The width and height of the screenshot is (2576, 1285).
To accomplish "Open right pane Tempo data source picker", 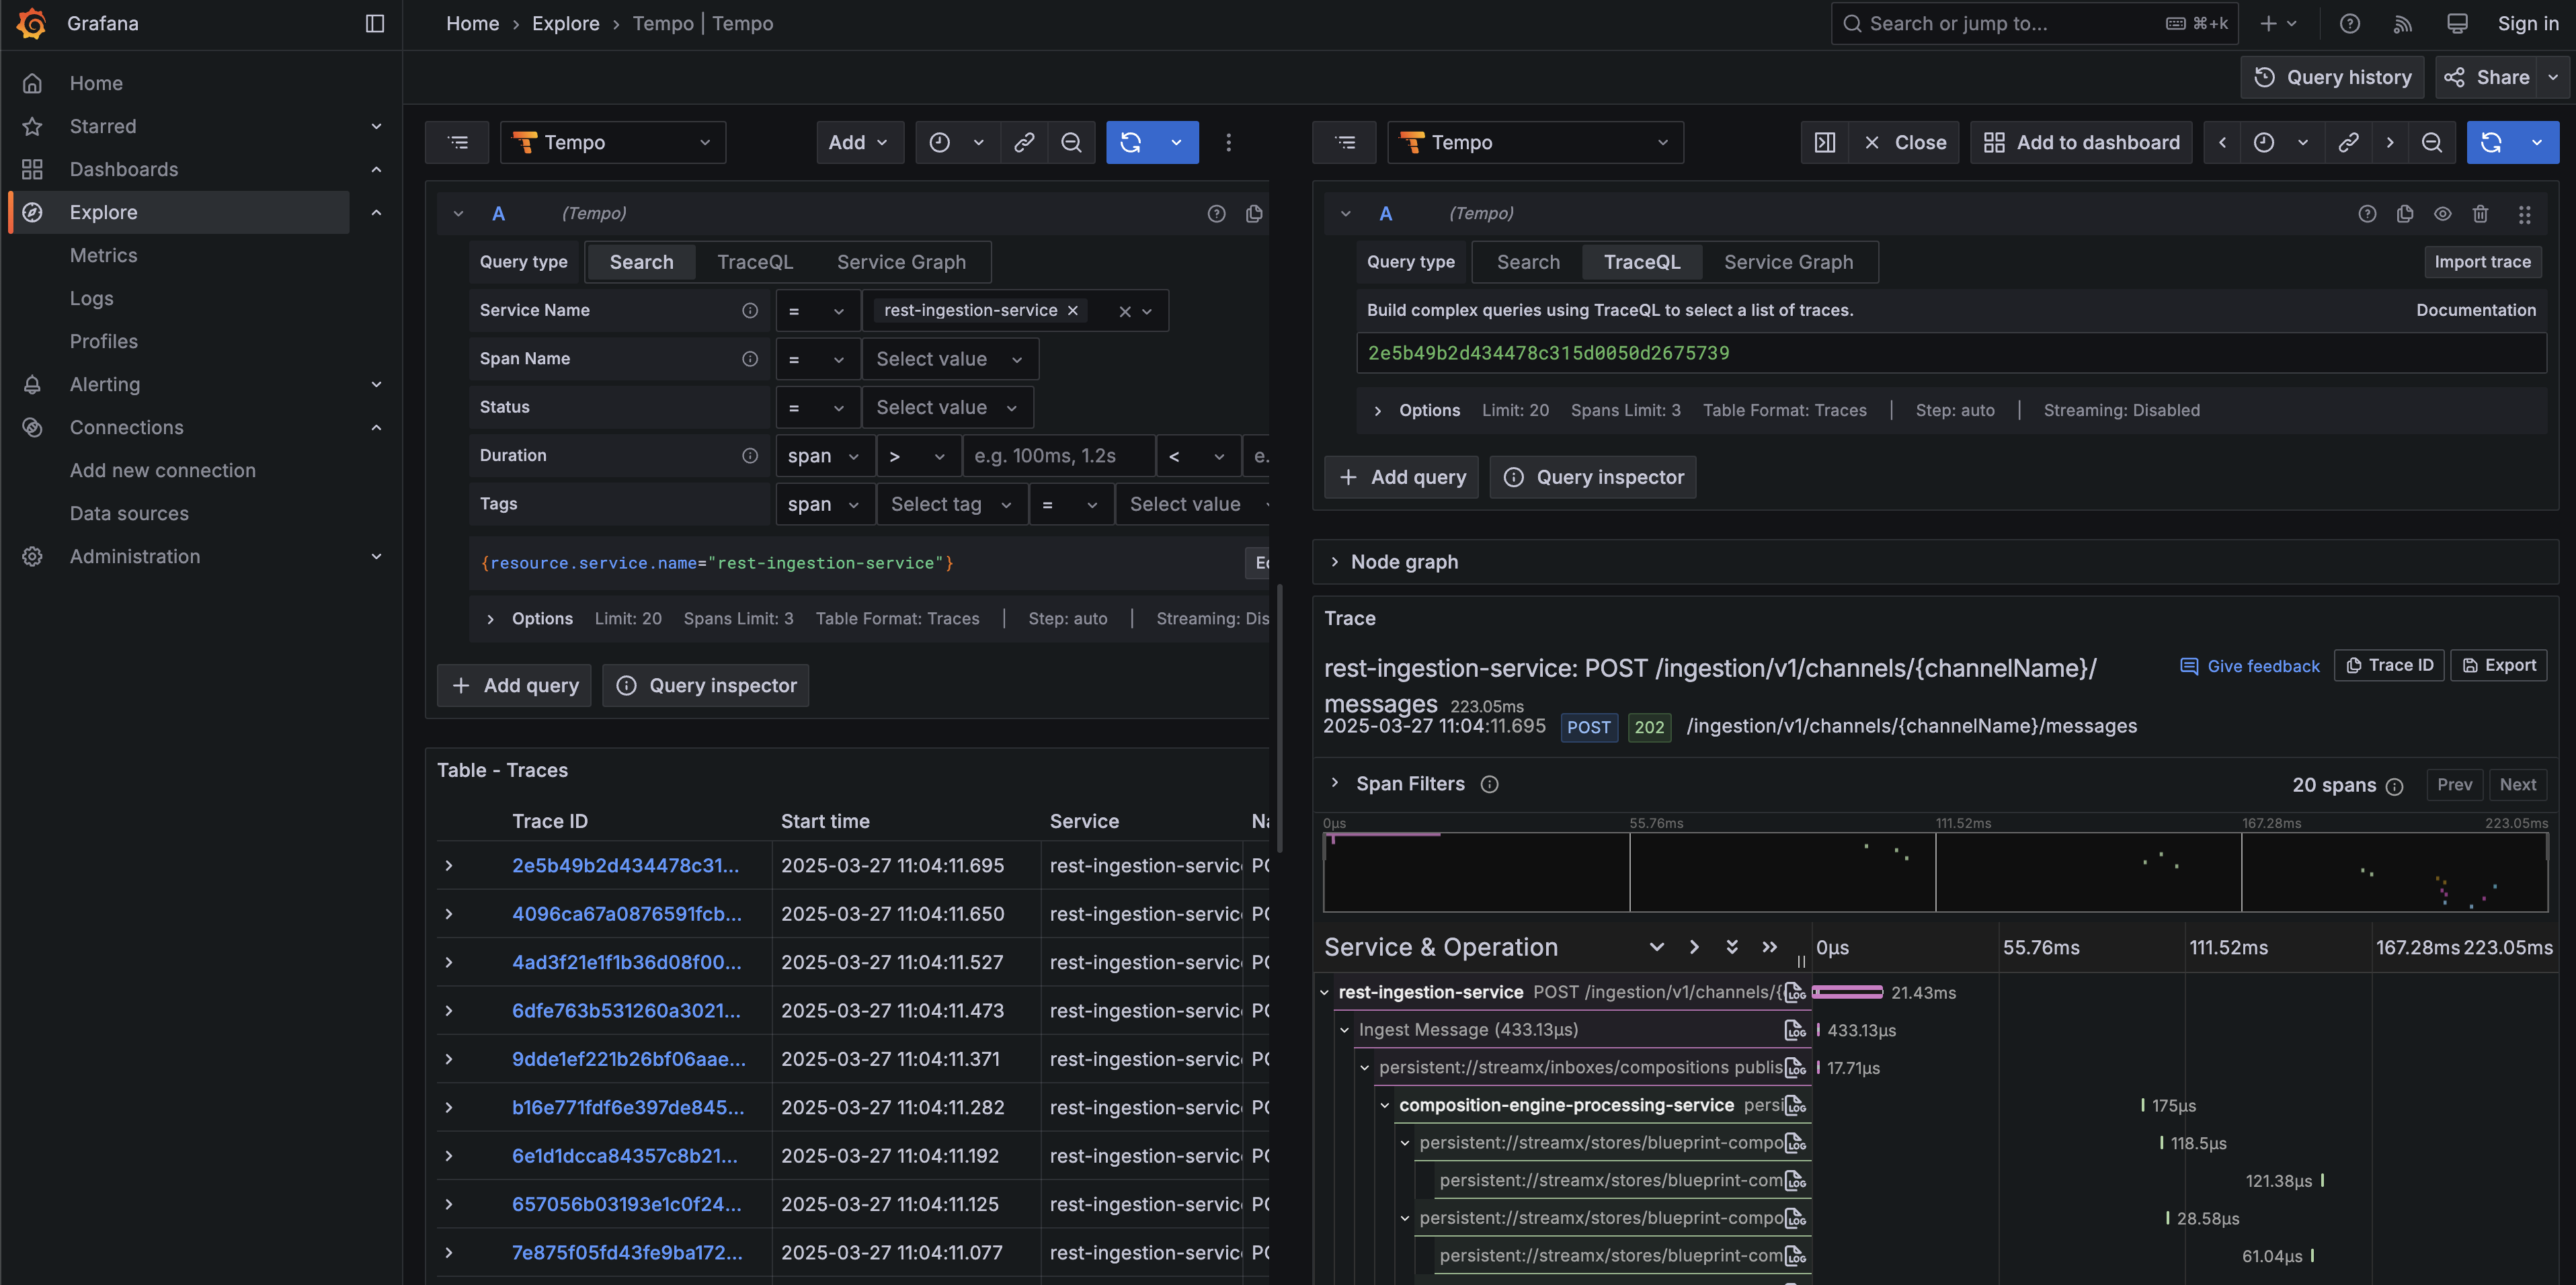I will pos(1535,143).
